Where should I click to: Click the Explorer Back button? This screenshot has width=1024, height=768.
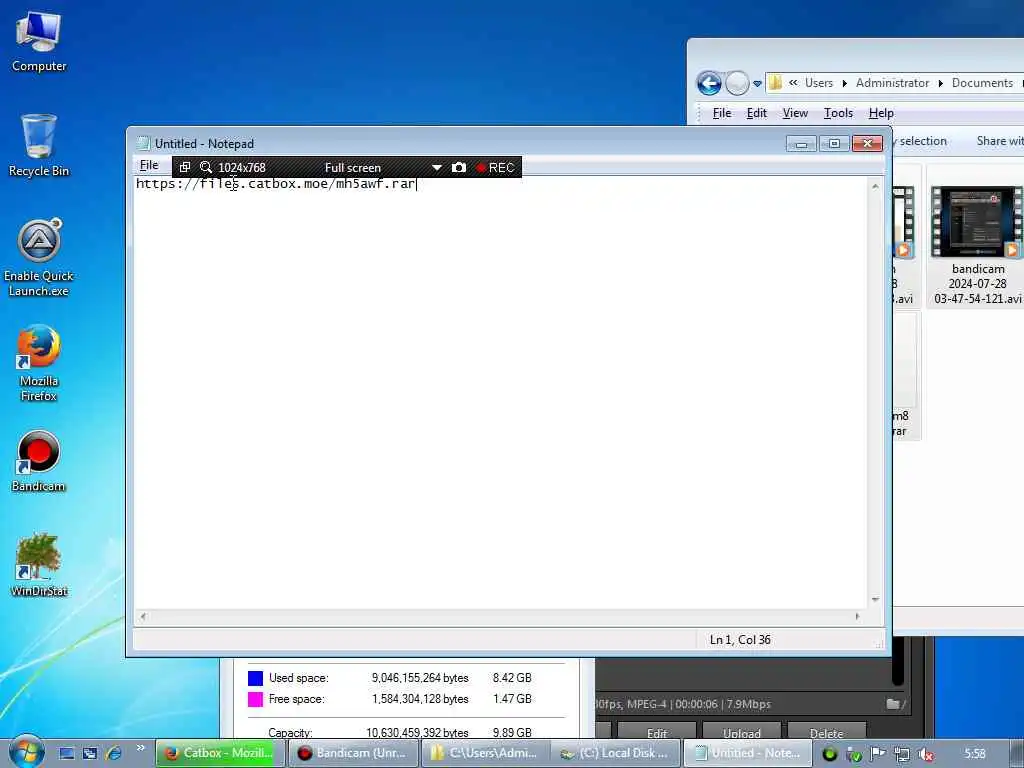point(709,84)
